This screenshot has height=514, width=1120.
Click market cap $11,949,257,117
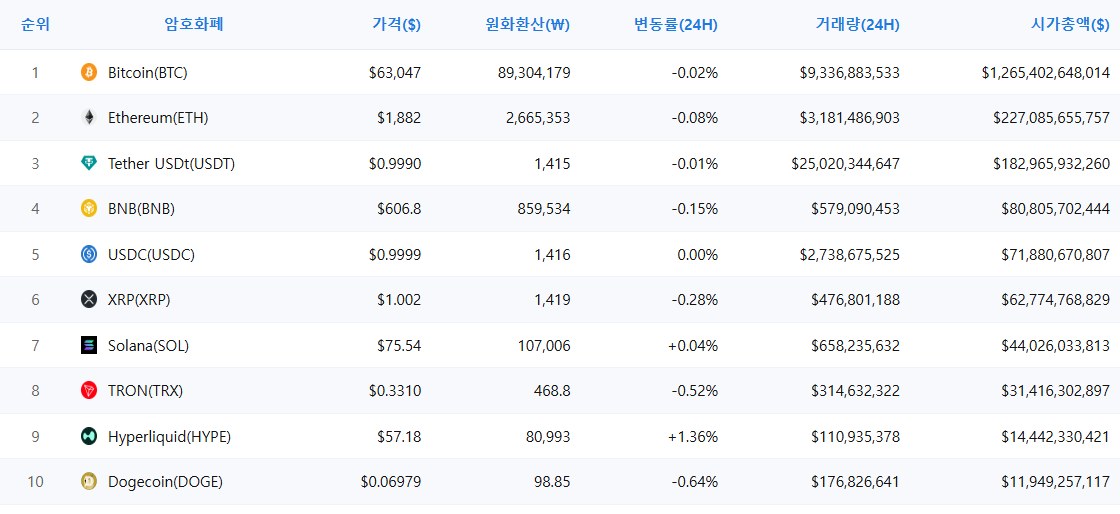point(1056,483)
